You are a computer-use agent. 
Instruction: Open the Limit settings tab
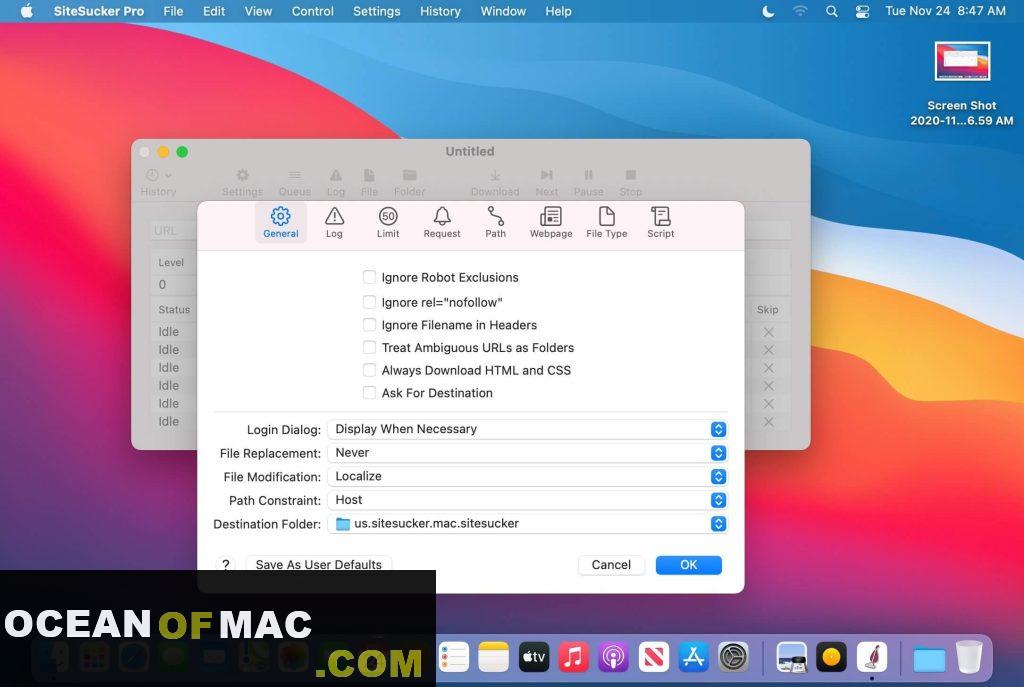click(x=388, y=223)
